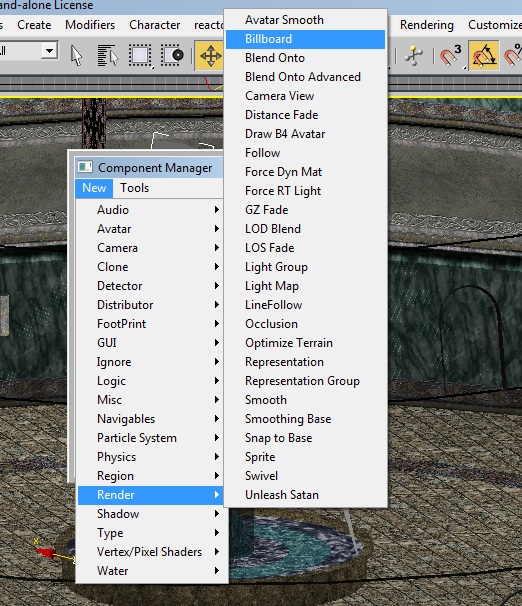Expand the Camera submenu
The width and height of the screenshot is (522, 606).
click(x=150, y=247)
